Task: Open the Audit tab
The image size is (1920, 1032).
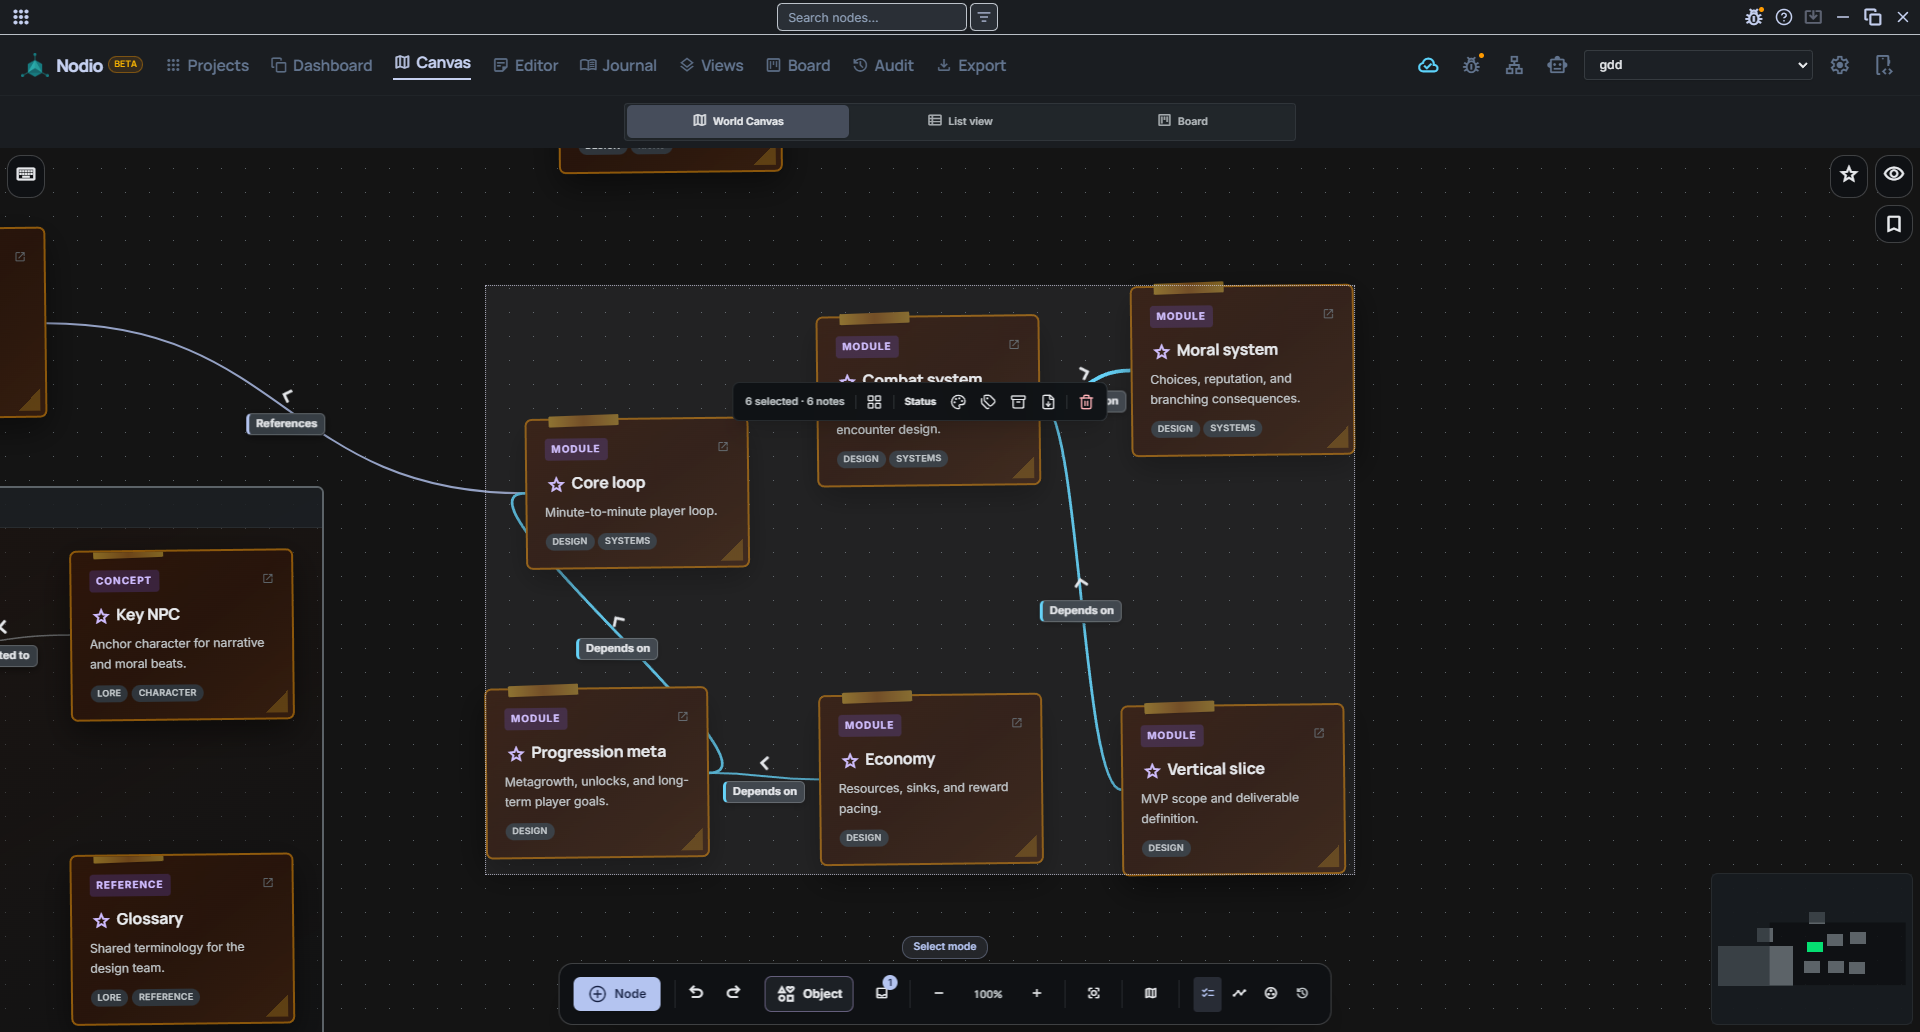Action: click(884, 65)
